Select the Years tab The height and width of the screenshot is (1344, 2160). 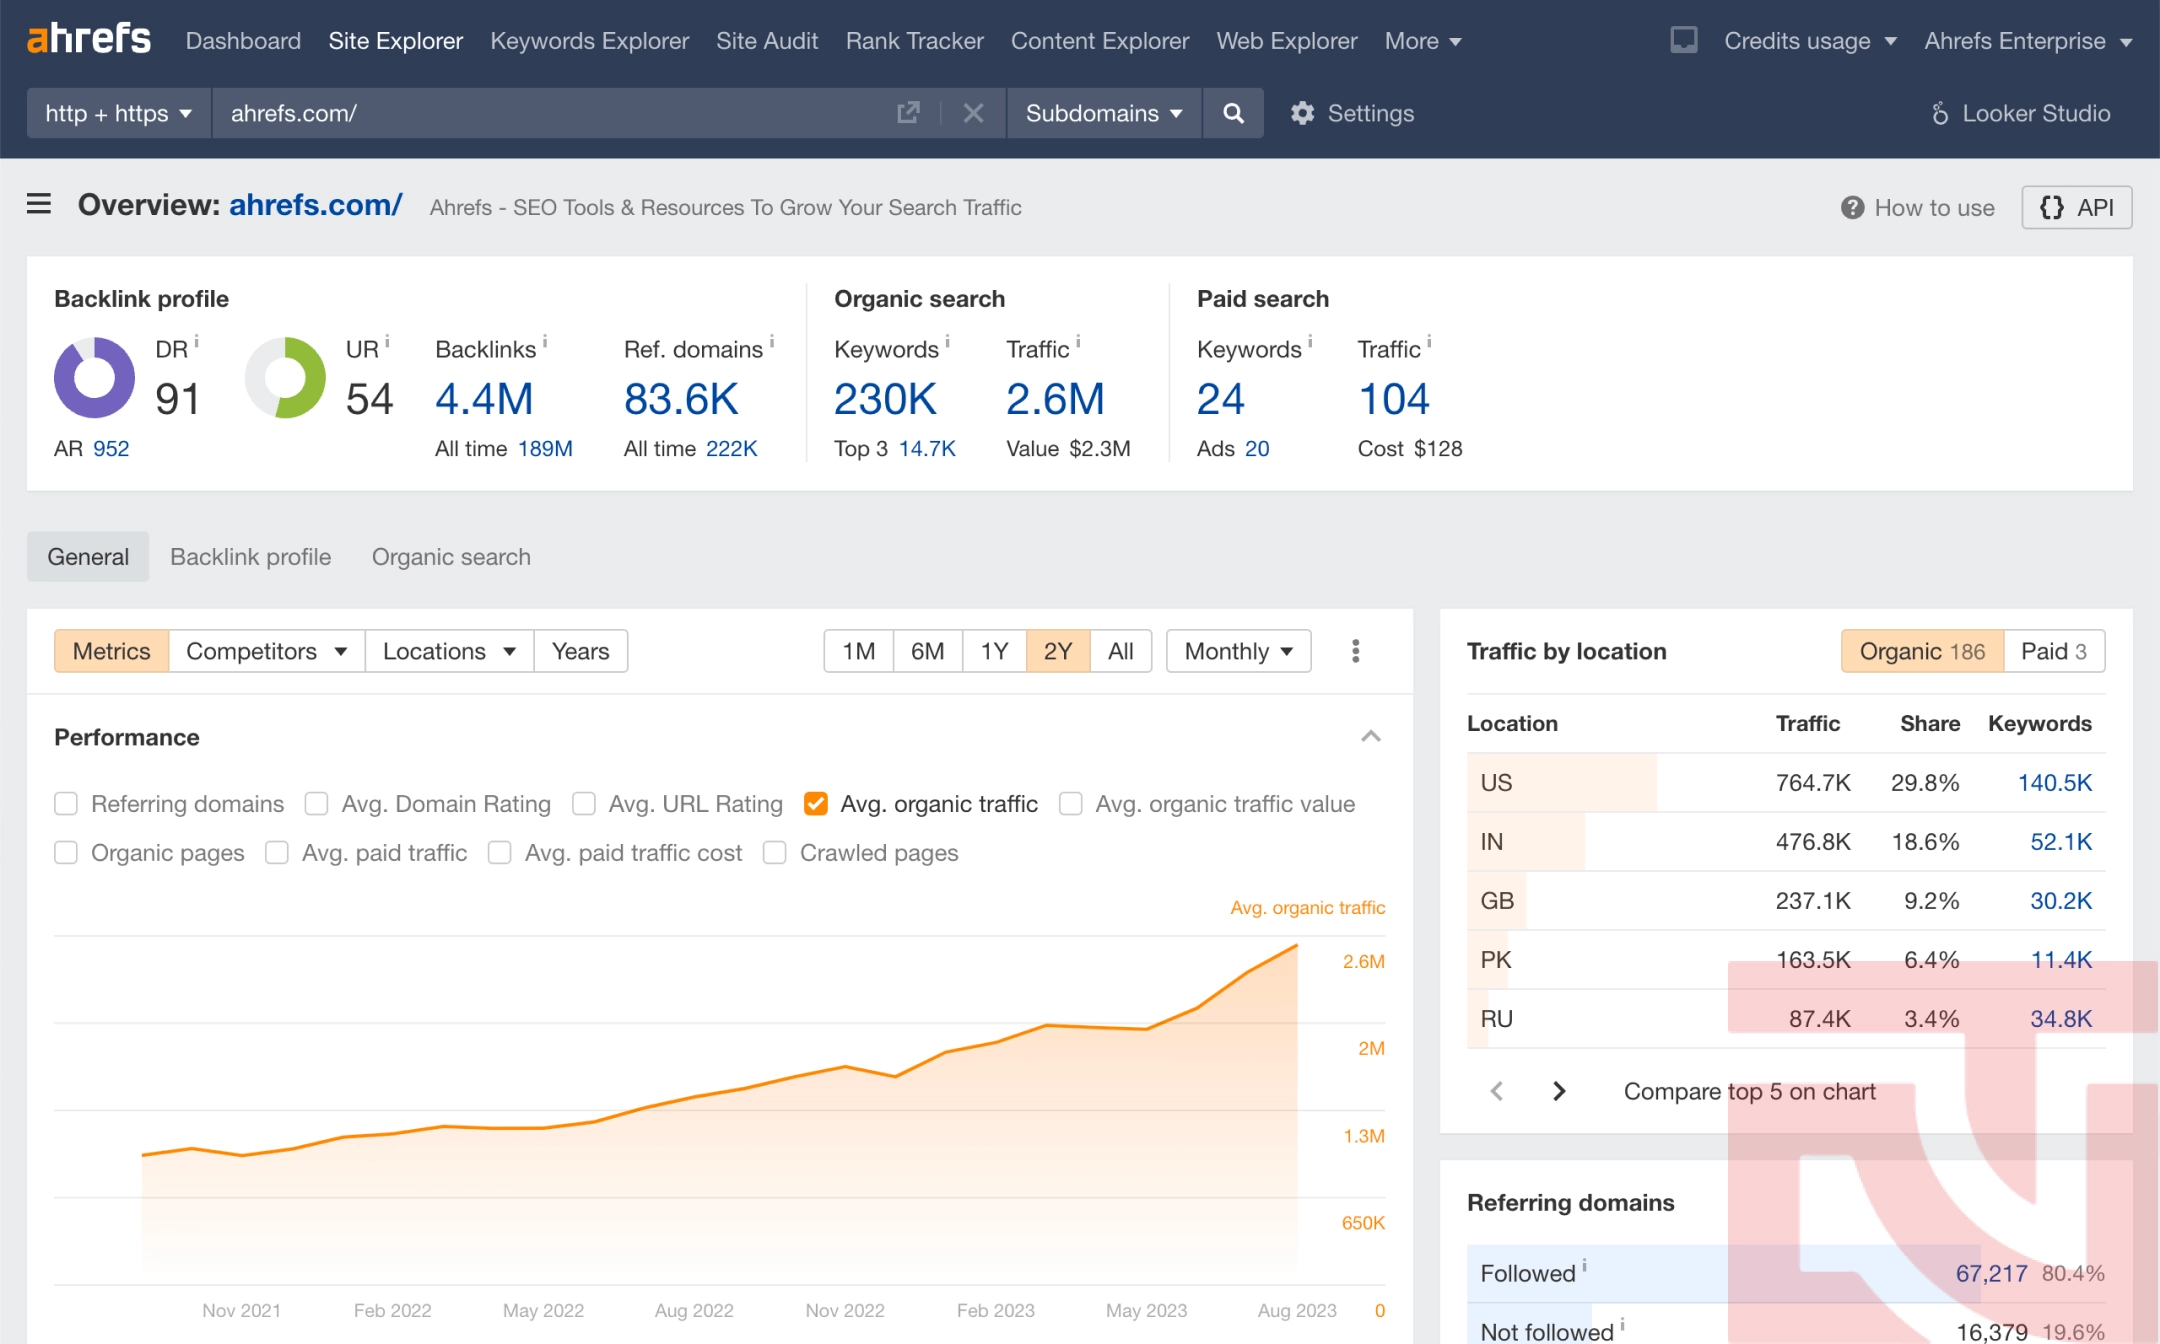coord(580,651)
